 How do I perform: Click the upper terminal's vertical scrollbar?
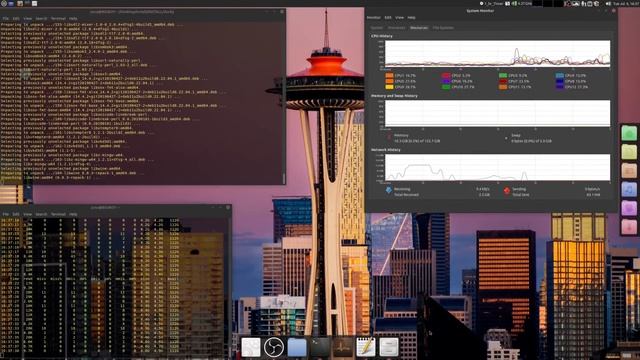click(284, 102)
